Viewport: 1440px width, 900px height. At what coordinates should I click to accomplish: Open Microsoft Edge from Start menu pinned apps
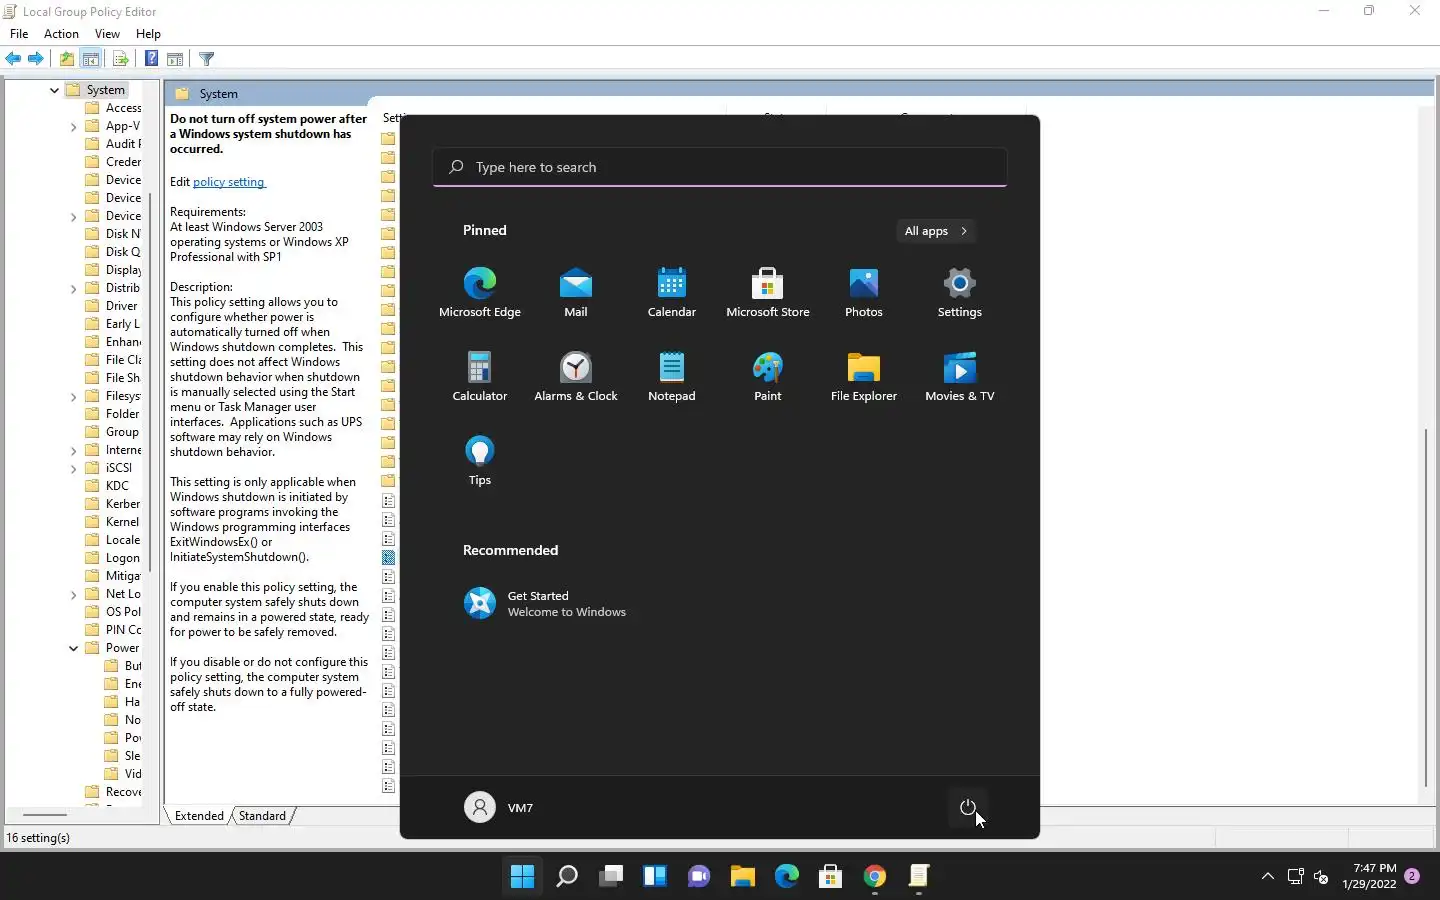pos(480,292)
